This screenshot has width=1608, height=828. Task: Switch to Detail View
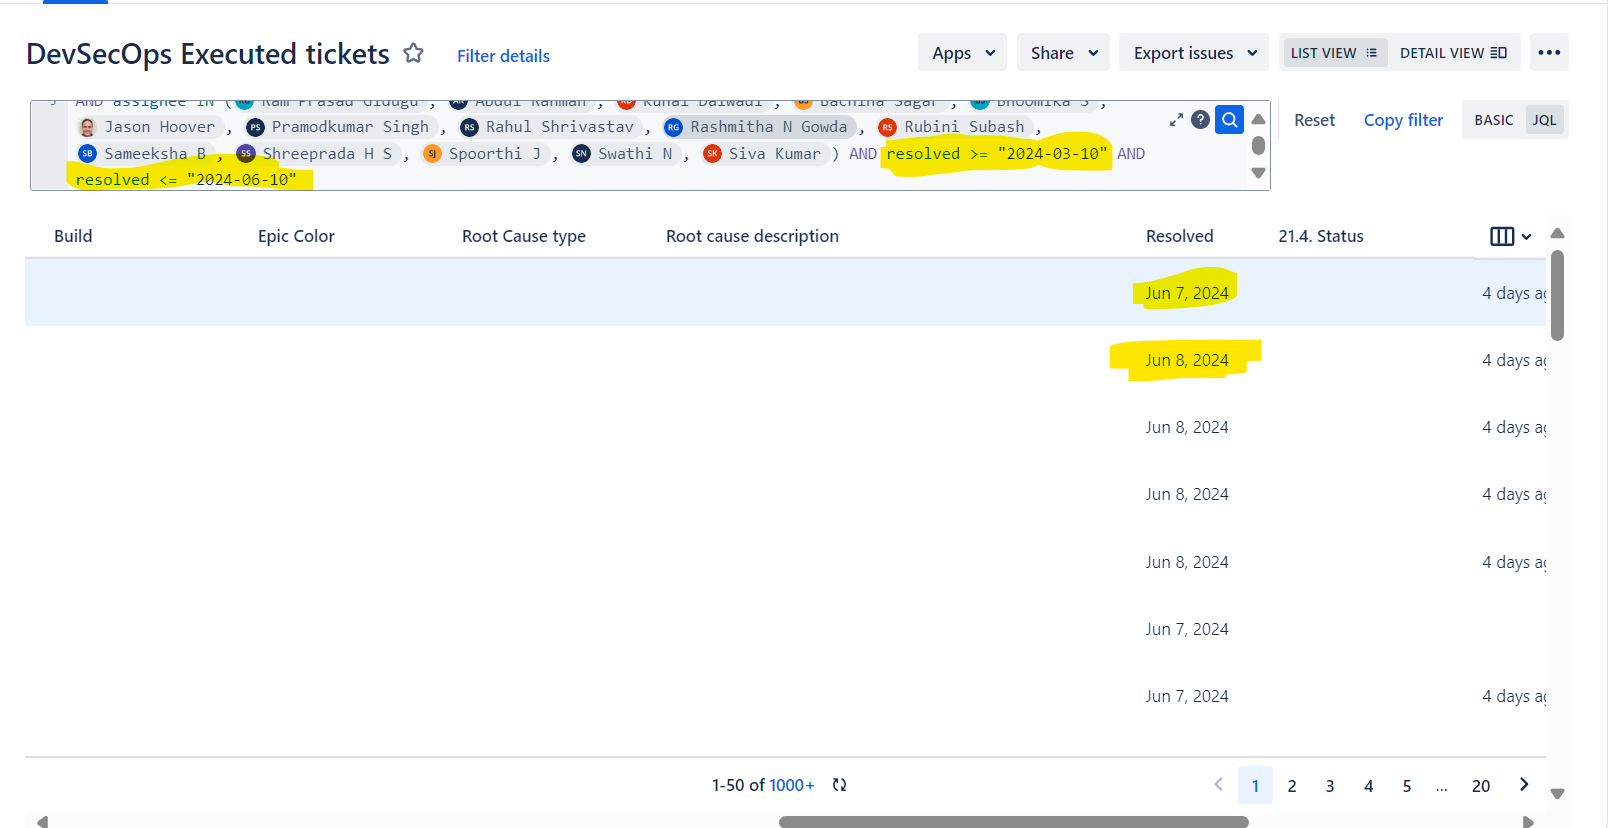tap(1453, 53)
